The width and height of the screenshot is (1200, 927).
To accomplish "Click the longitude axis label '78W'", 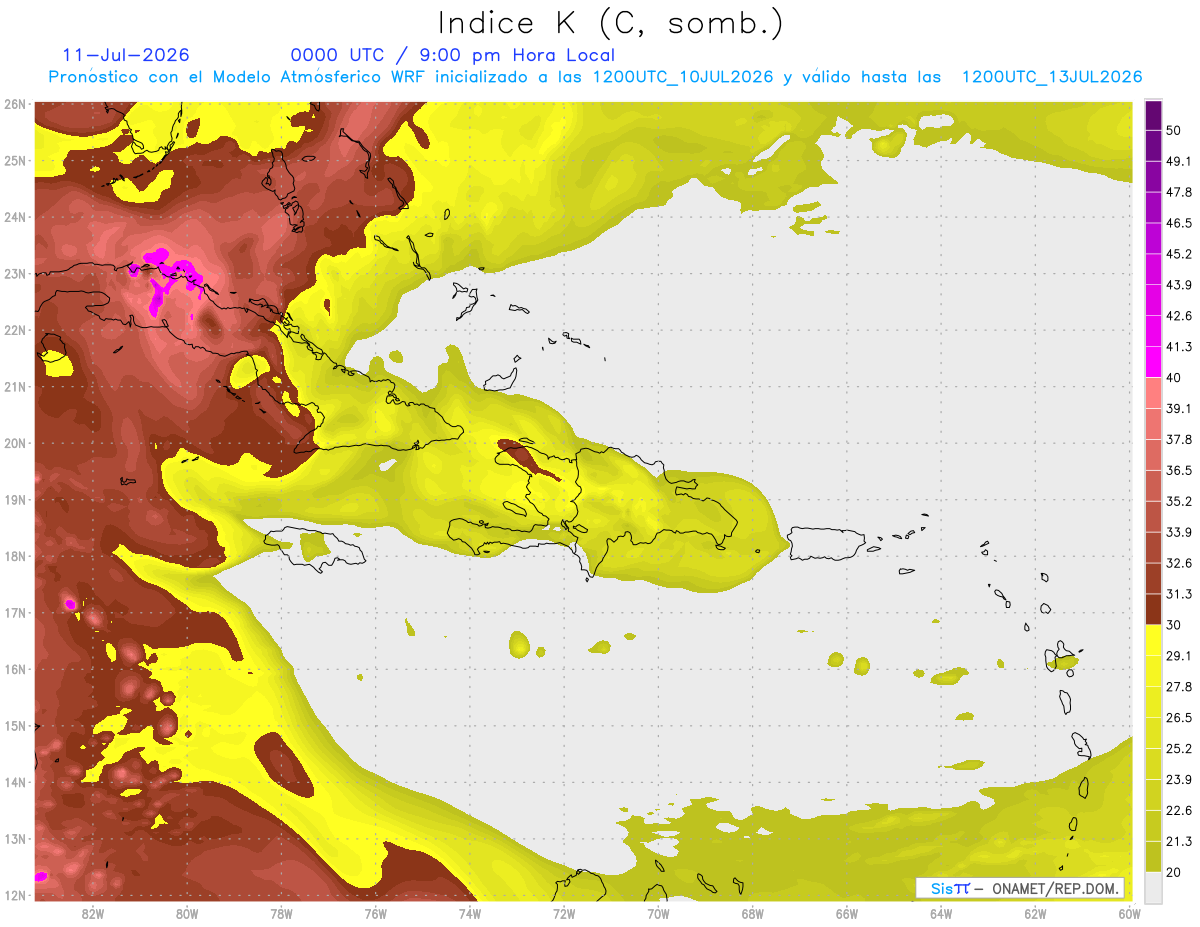I will point(281,913).
